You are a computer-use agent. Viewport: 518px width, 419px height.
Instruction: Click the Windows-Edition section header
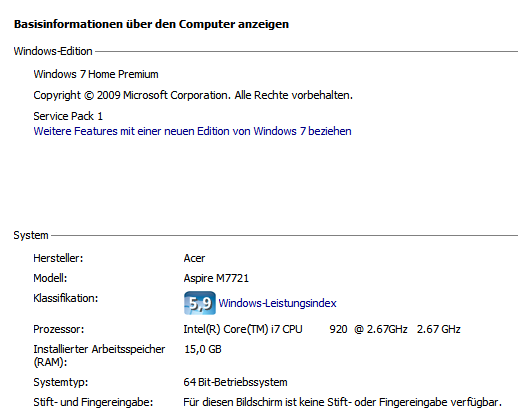point(53,51)
